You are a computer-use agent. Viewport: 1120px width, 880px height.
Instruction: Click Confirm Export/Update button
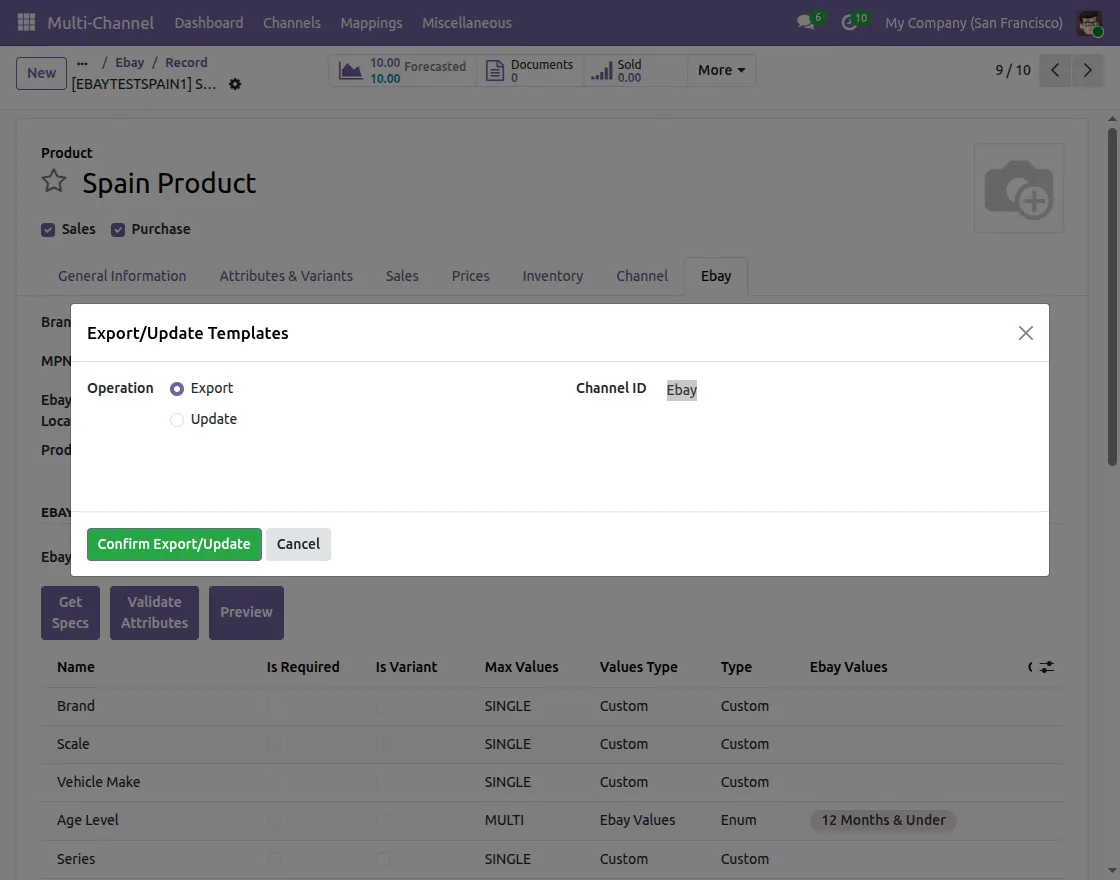click(x=174, y=544)
